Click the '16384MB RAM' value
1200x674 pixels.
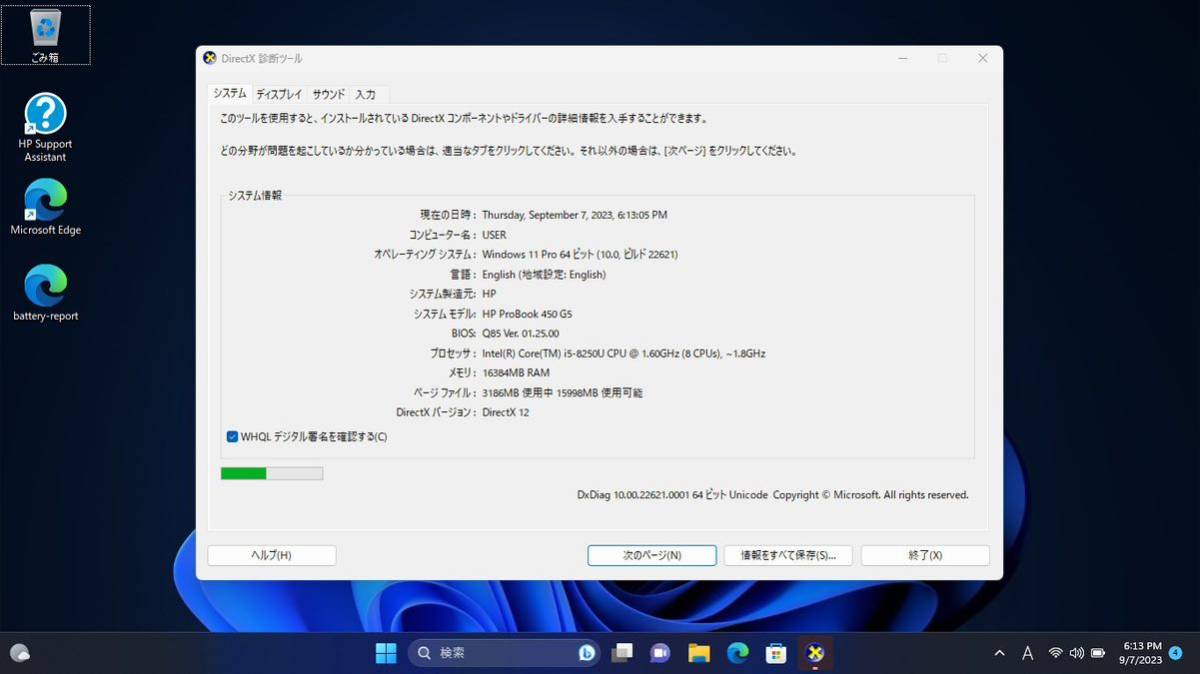516,373
